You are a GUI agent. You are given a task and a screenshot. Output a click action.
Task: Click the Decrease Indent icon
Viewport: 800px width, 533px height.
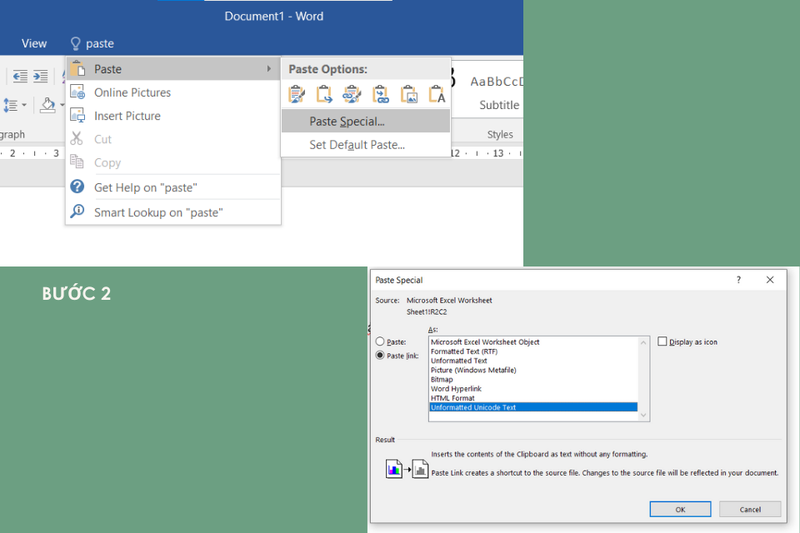click(x=19, y=77)
